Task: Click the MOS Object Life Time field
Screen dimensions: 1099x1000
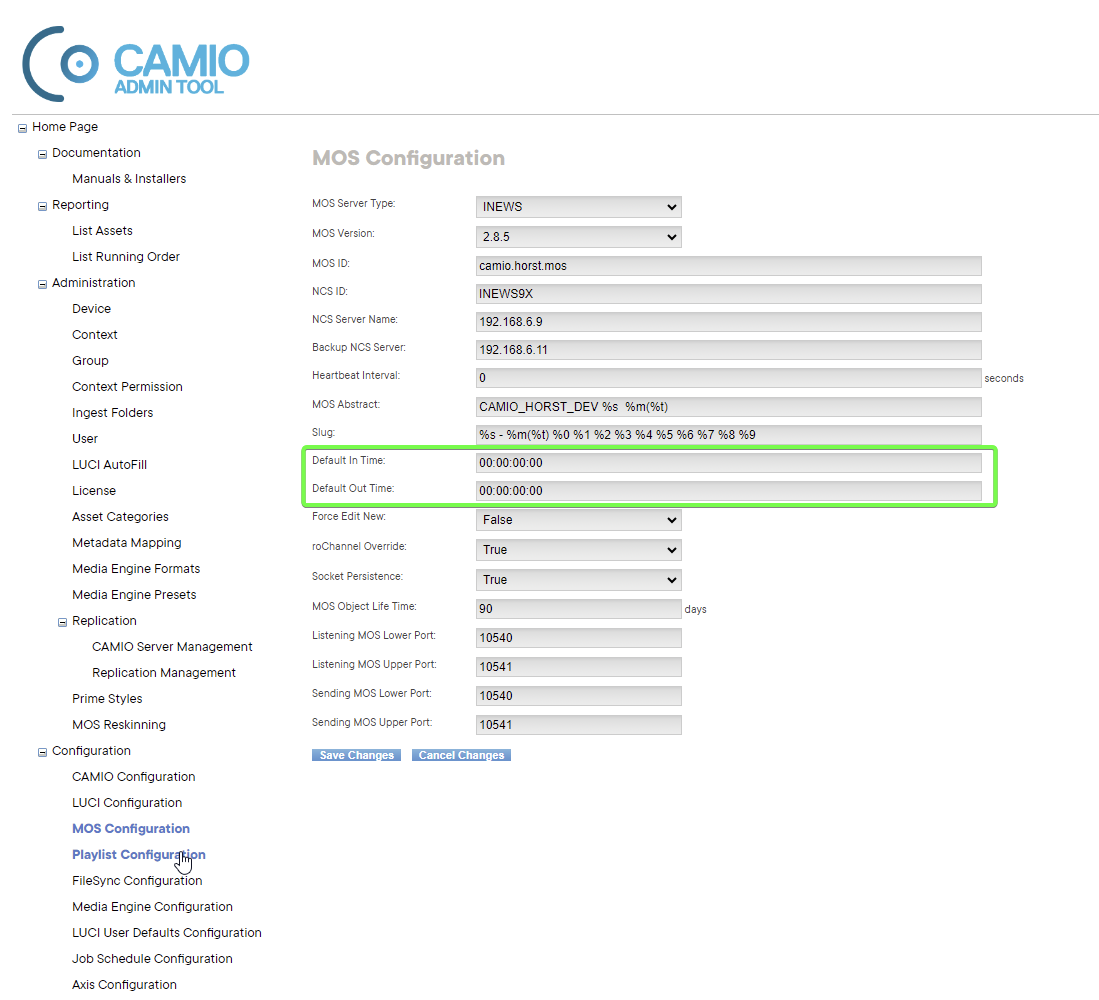Action: tap(578, 608)
